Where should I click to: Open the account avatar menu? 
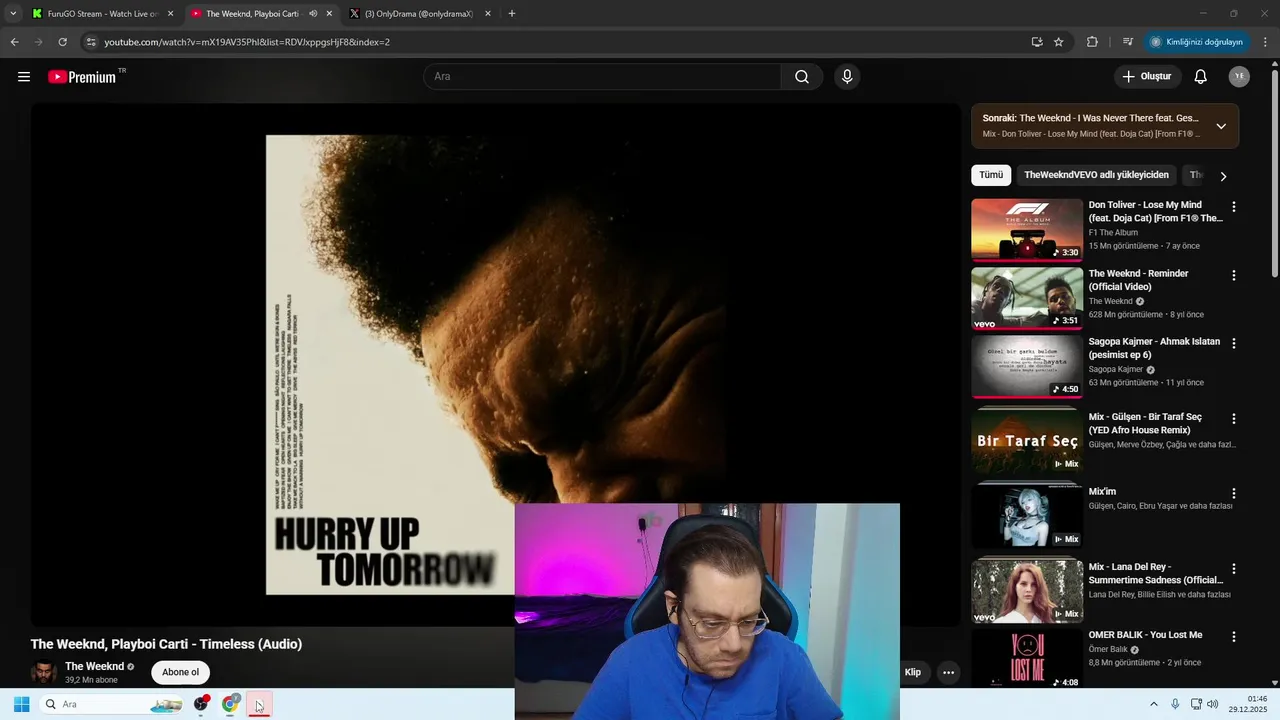pyautogui.click(x=1239, y=77)
